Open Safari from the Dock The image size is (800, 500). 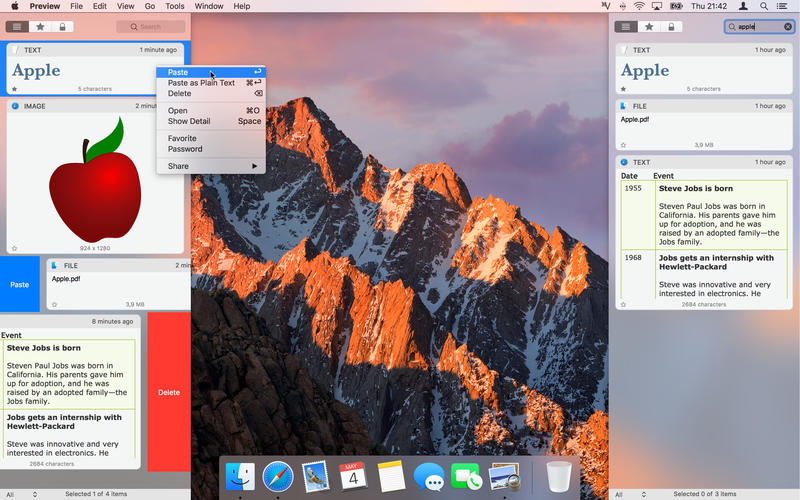point(278,477)
